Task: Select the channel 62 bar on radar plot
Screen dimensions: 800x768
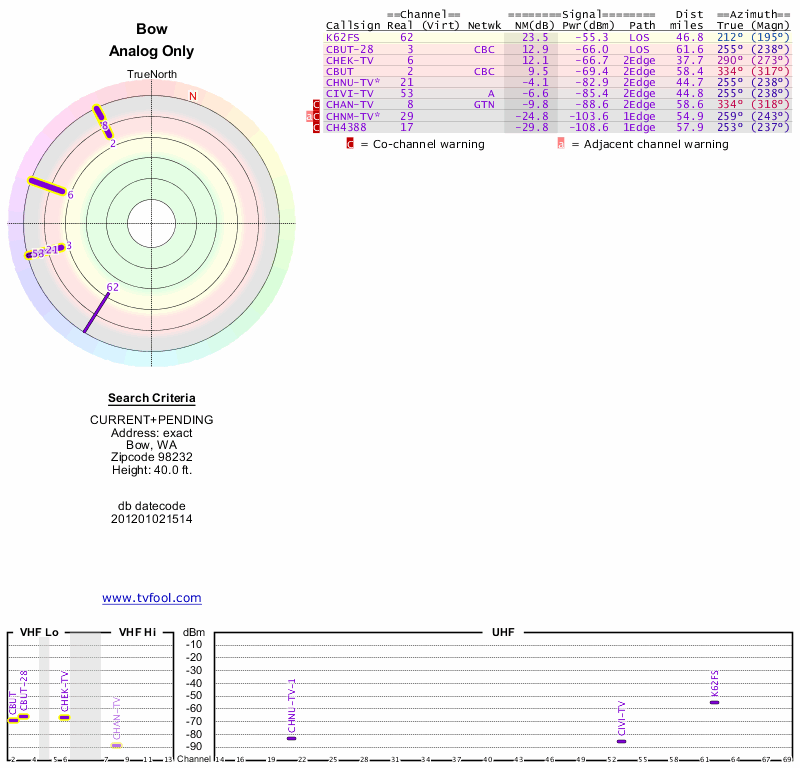Action: (97, 309)
